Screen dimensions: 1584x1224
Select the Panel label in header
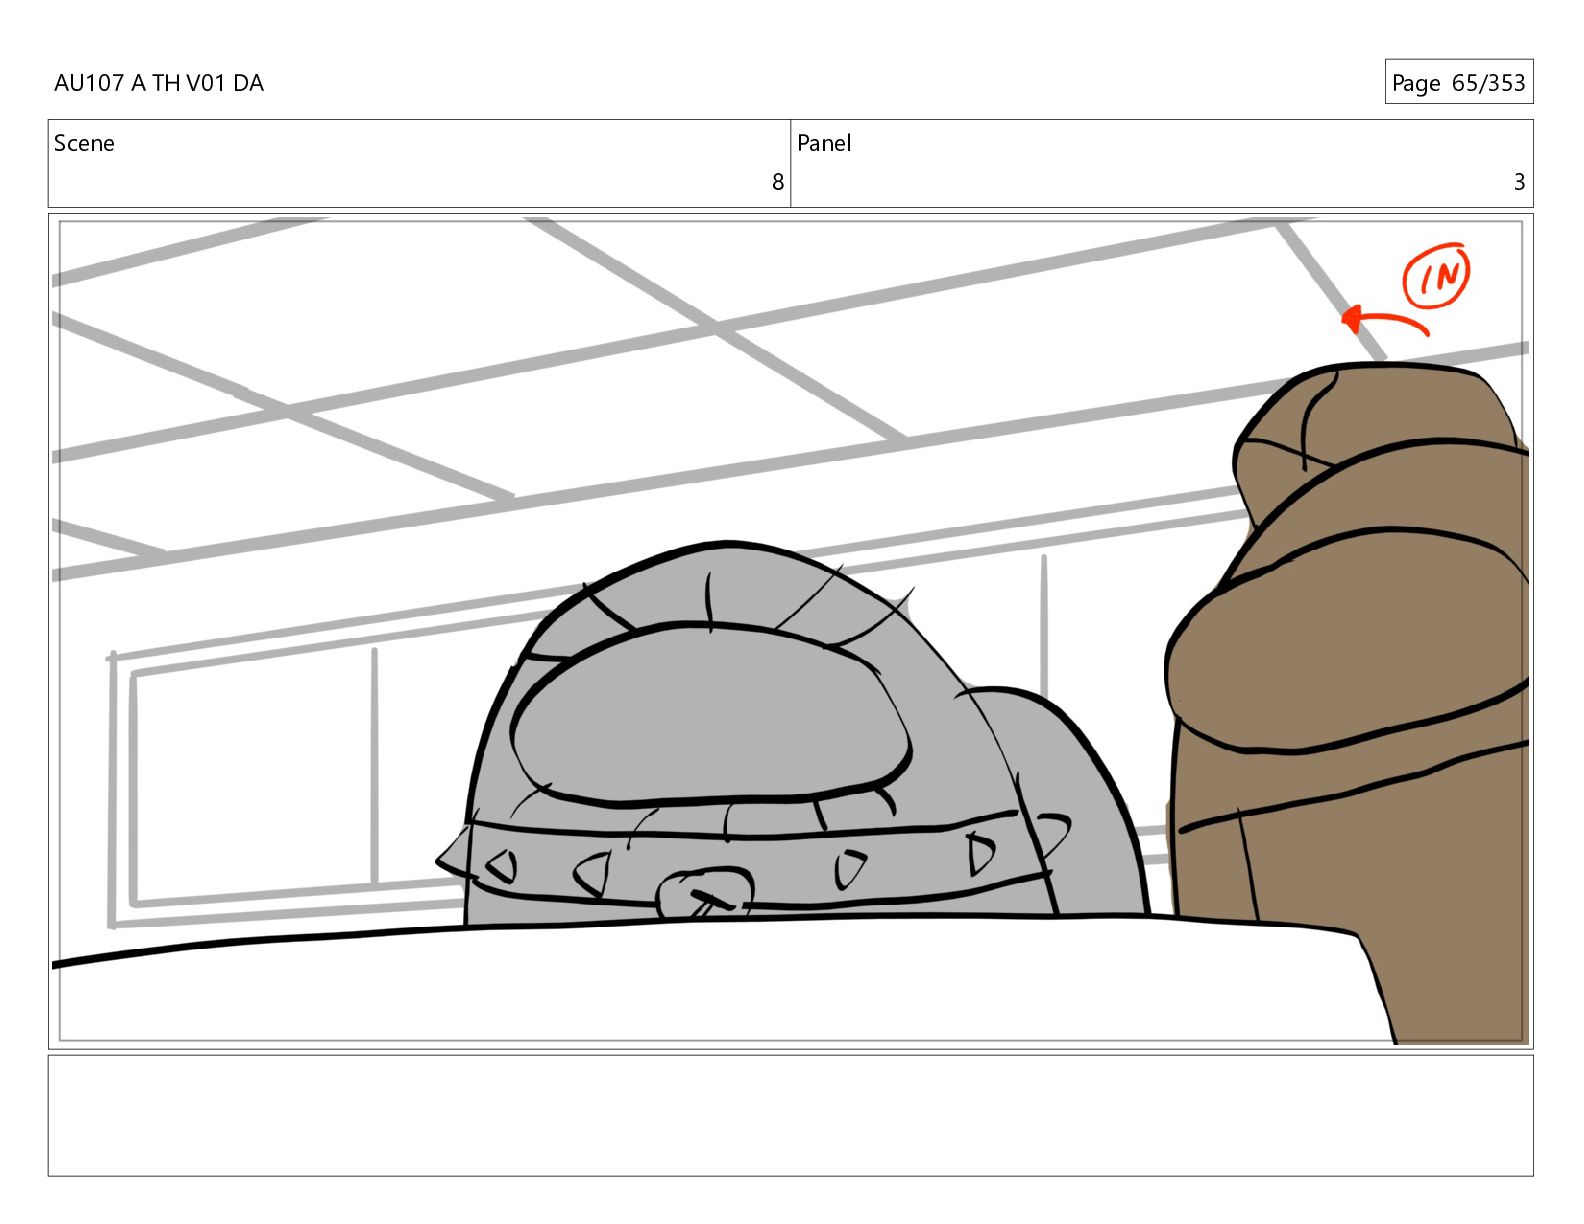(824, 143)
